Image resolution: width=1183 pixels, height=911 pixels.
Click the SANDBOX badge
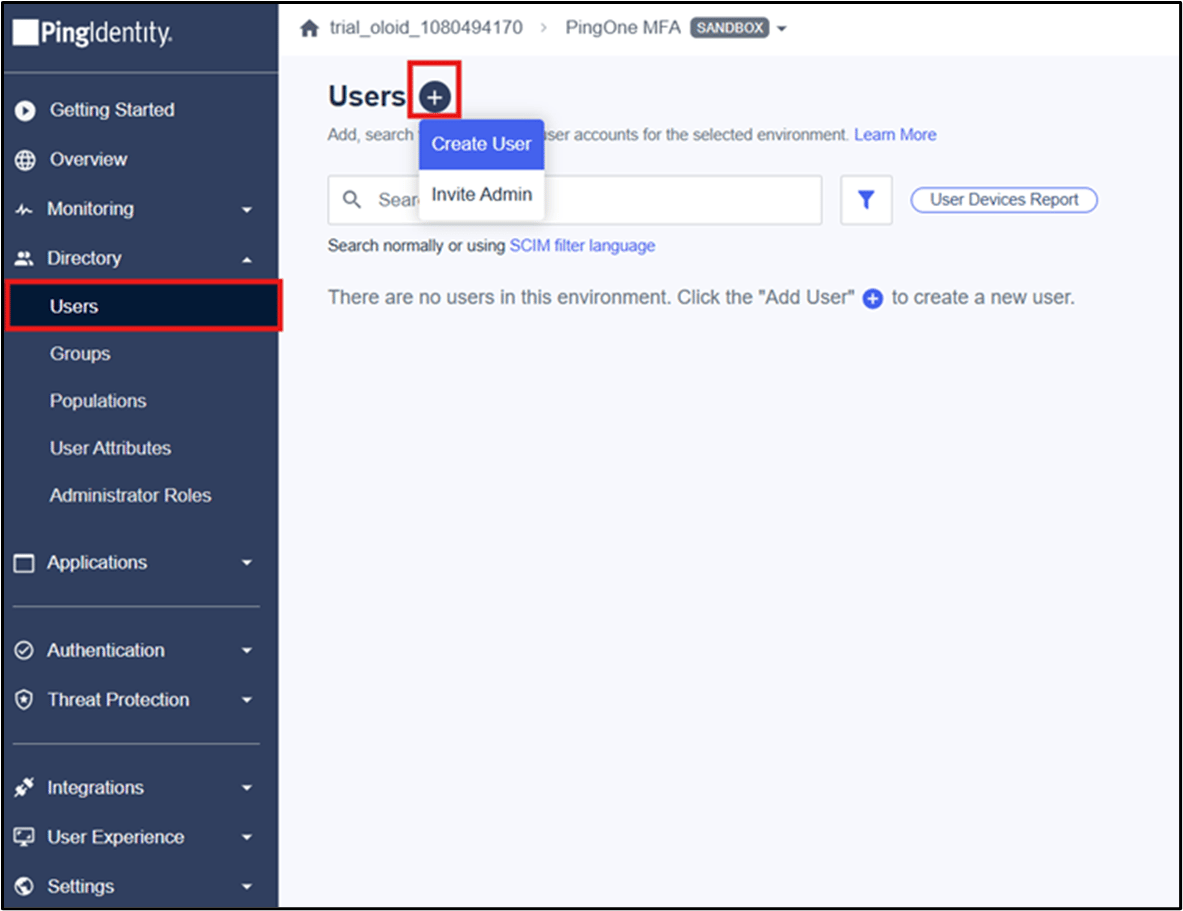coord(730,28)
